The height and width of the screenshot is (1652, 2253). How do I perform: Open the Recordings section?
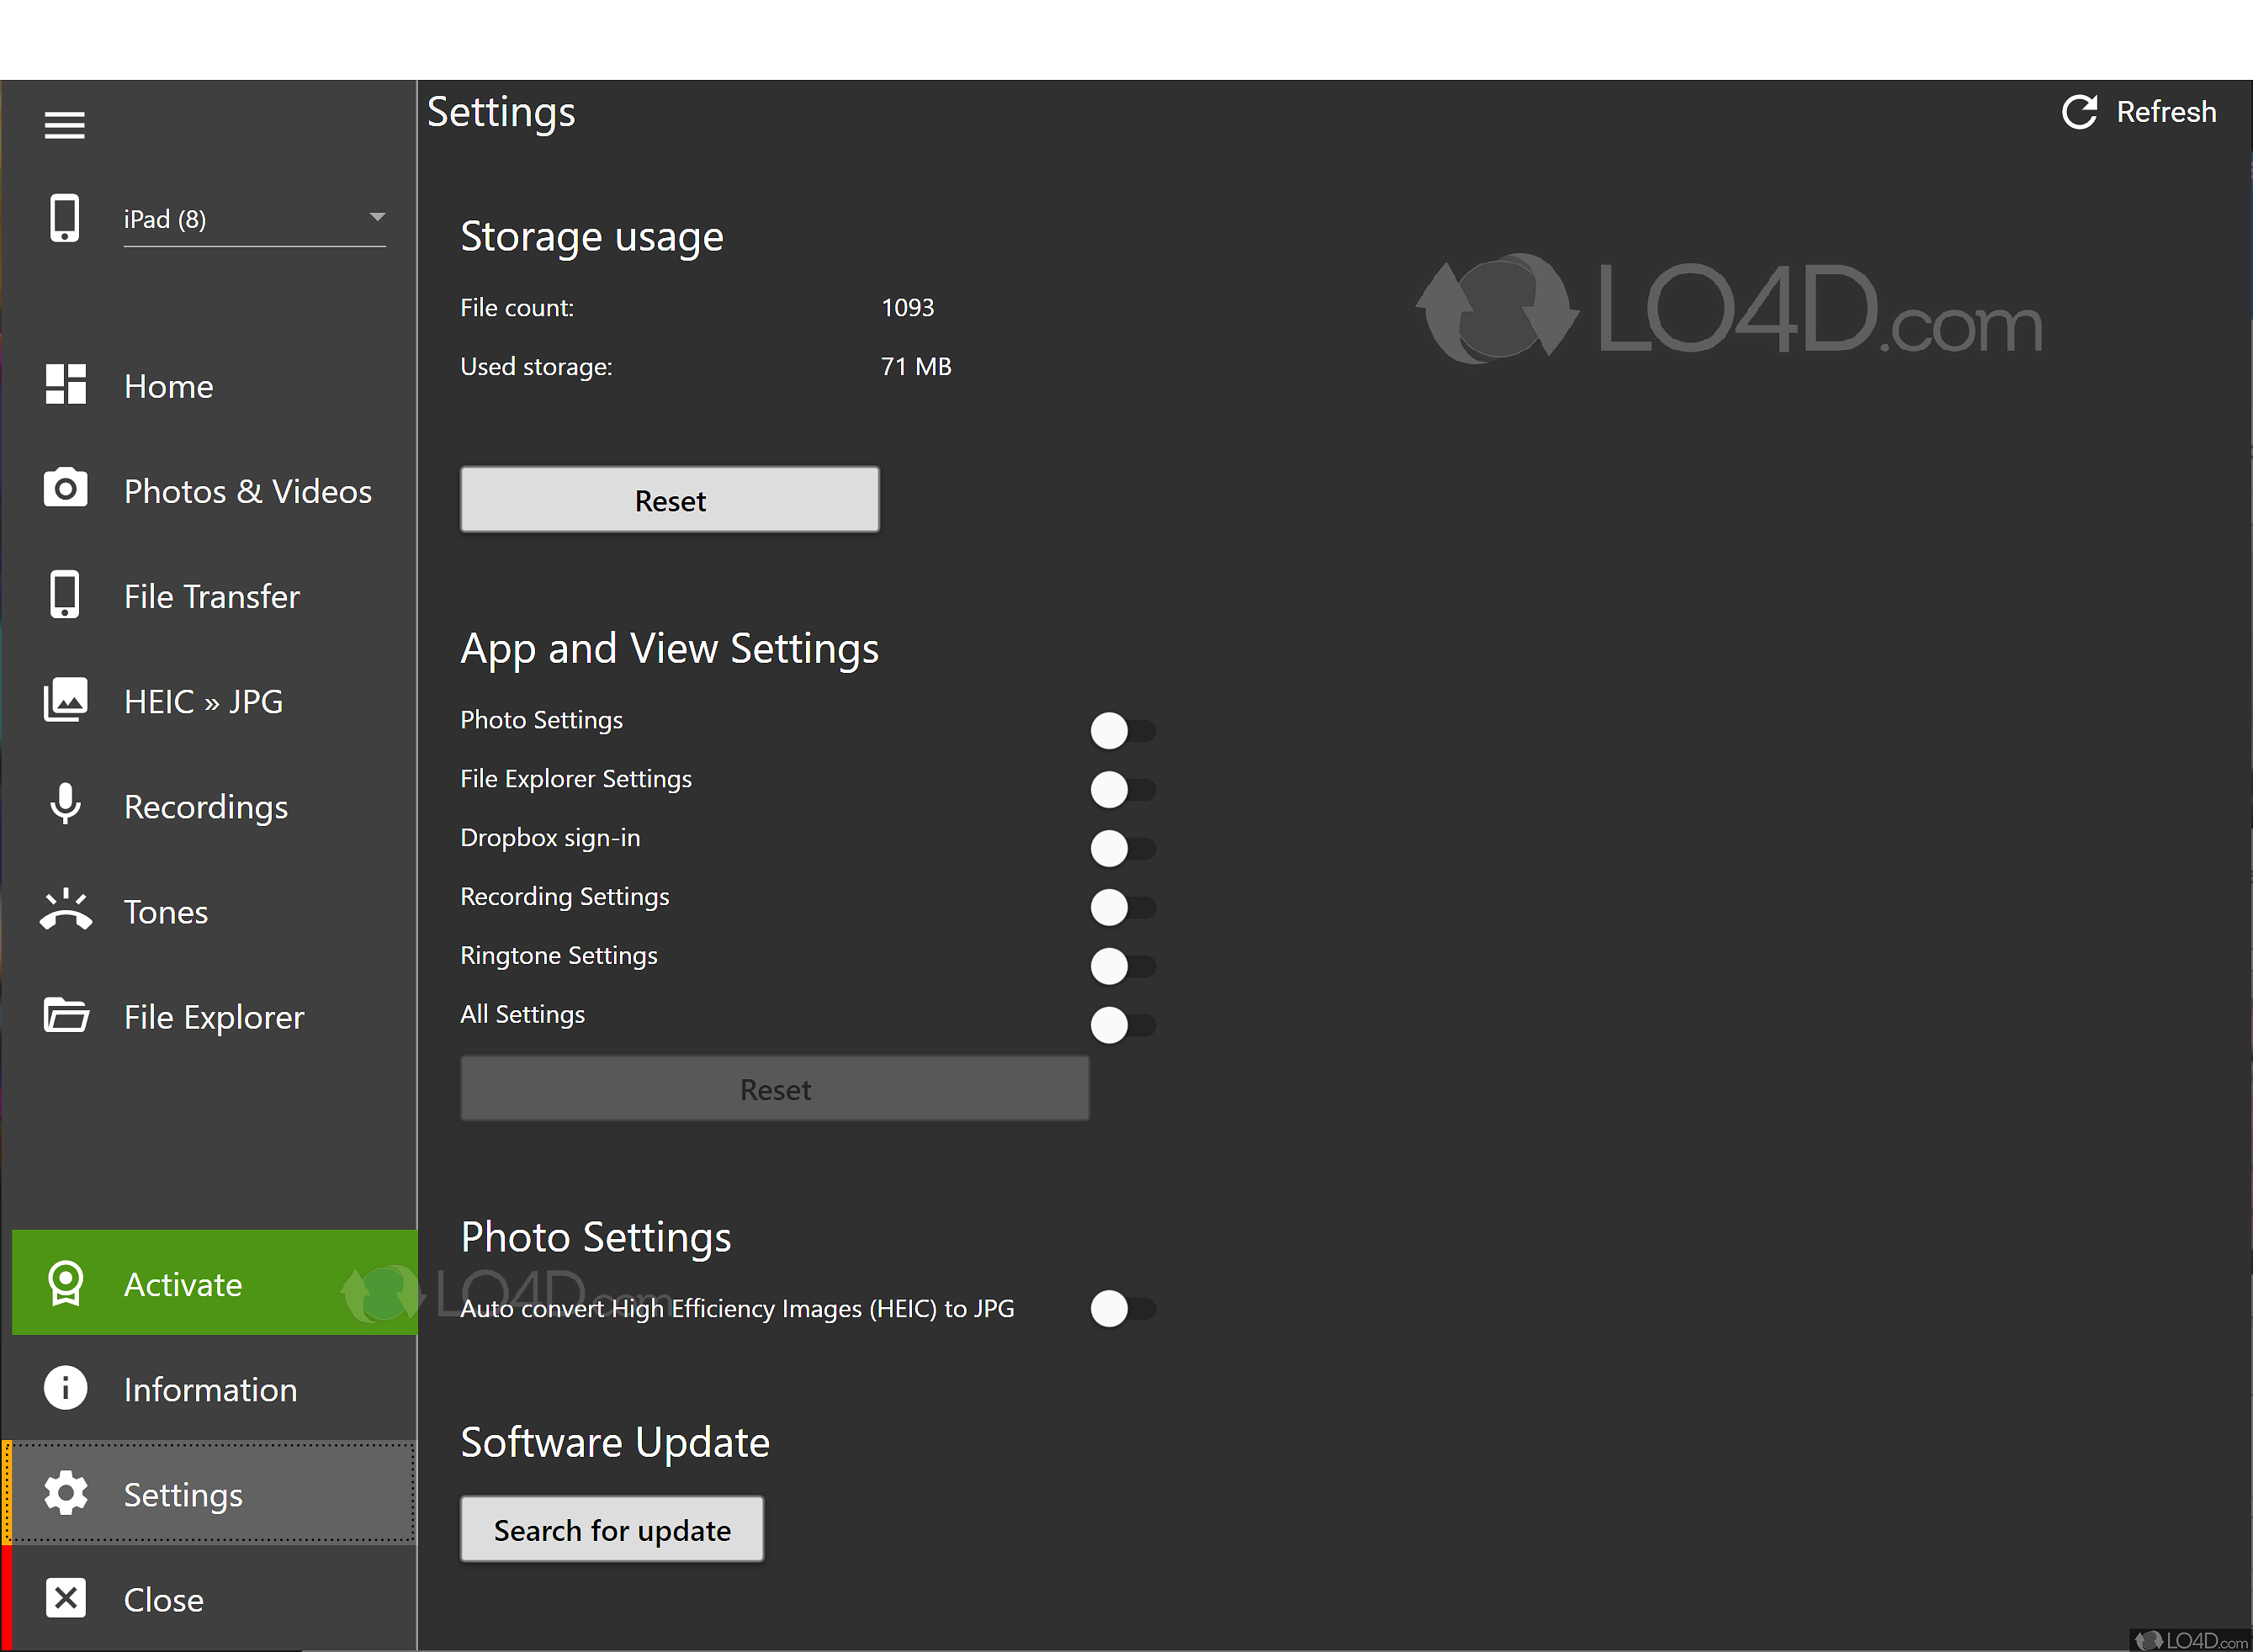(205, 806)
